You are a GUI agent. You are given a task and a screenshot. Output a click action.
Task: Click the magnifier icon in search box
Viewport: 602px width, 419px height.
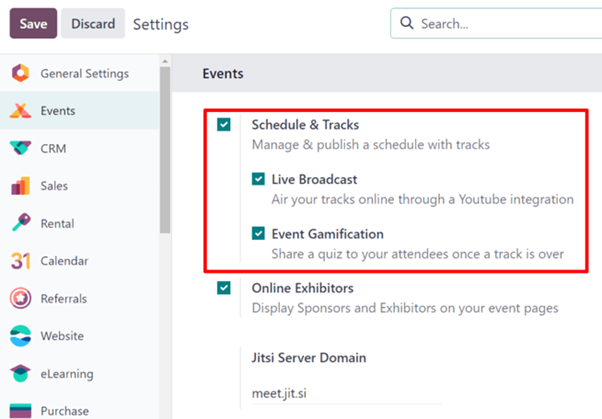[407, 23]
